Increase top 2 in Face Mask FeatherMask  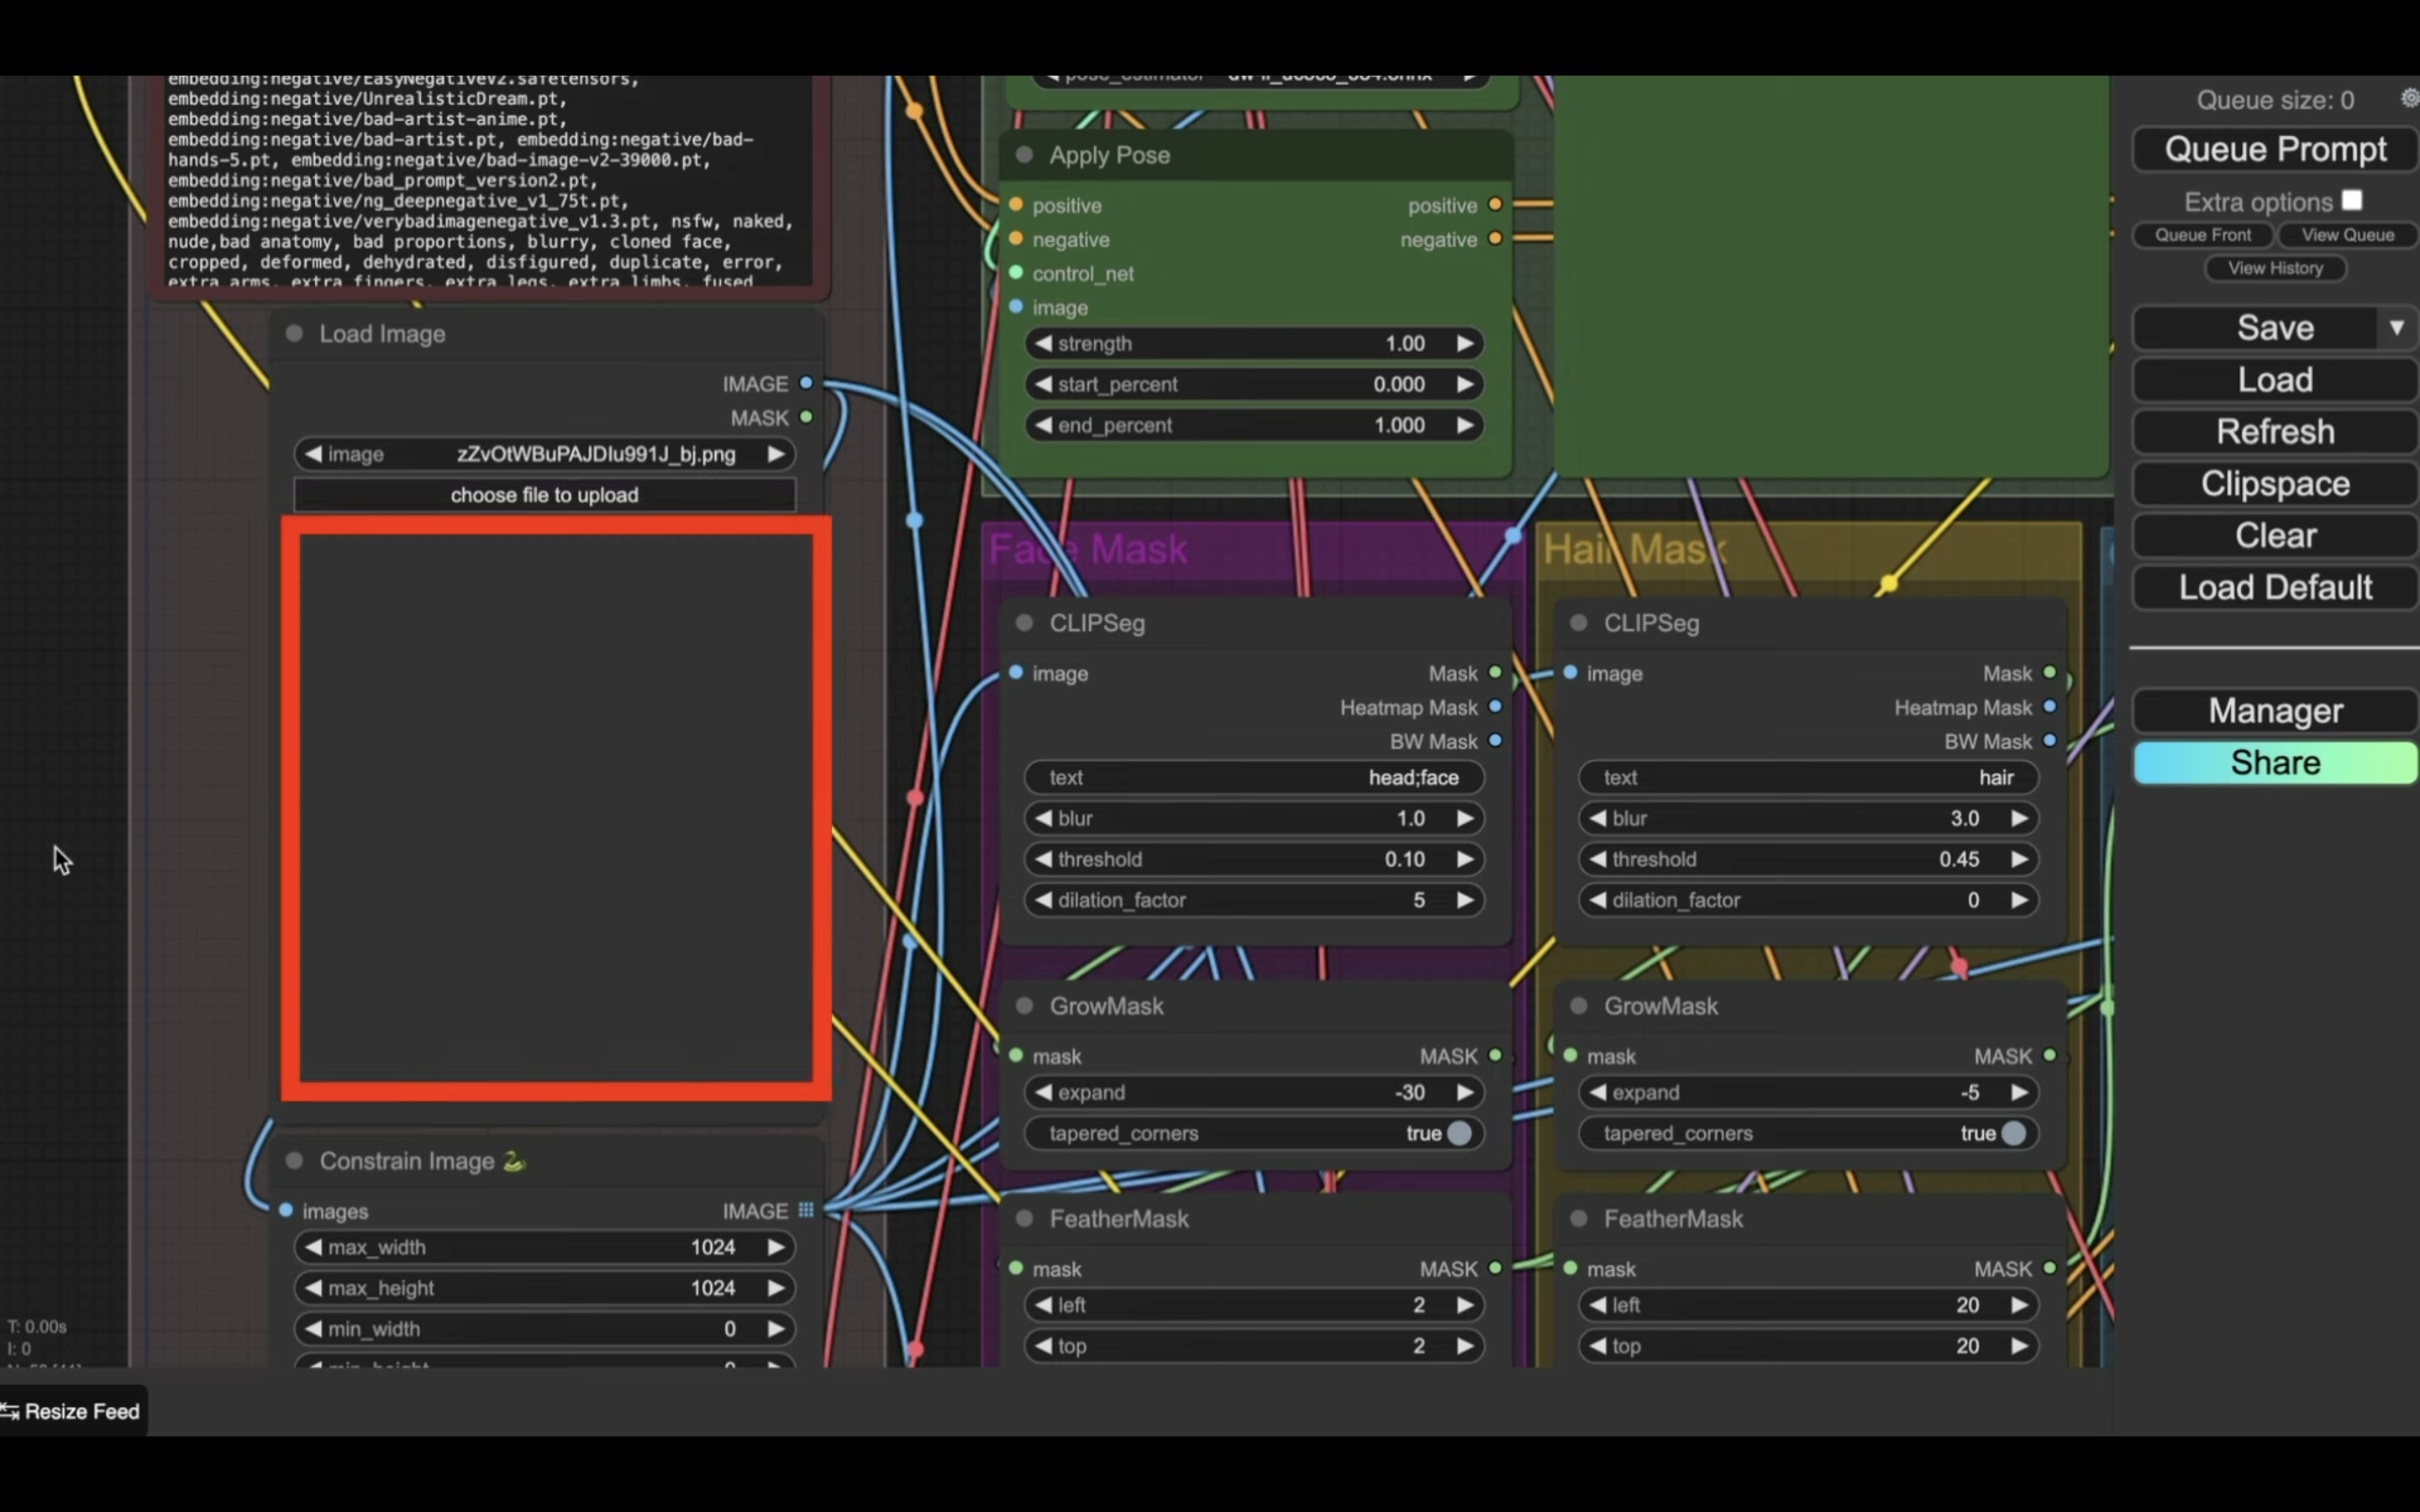click(1465, 1346)
